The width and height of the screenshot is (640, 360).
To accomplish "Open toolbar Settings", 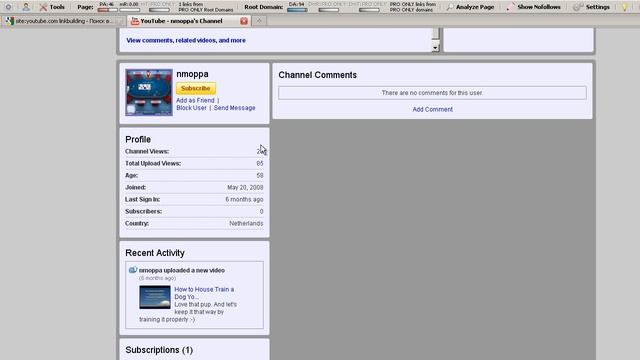I will tap(592, 7).
